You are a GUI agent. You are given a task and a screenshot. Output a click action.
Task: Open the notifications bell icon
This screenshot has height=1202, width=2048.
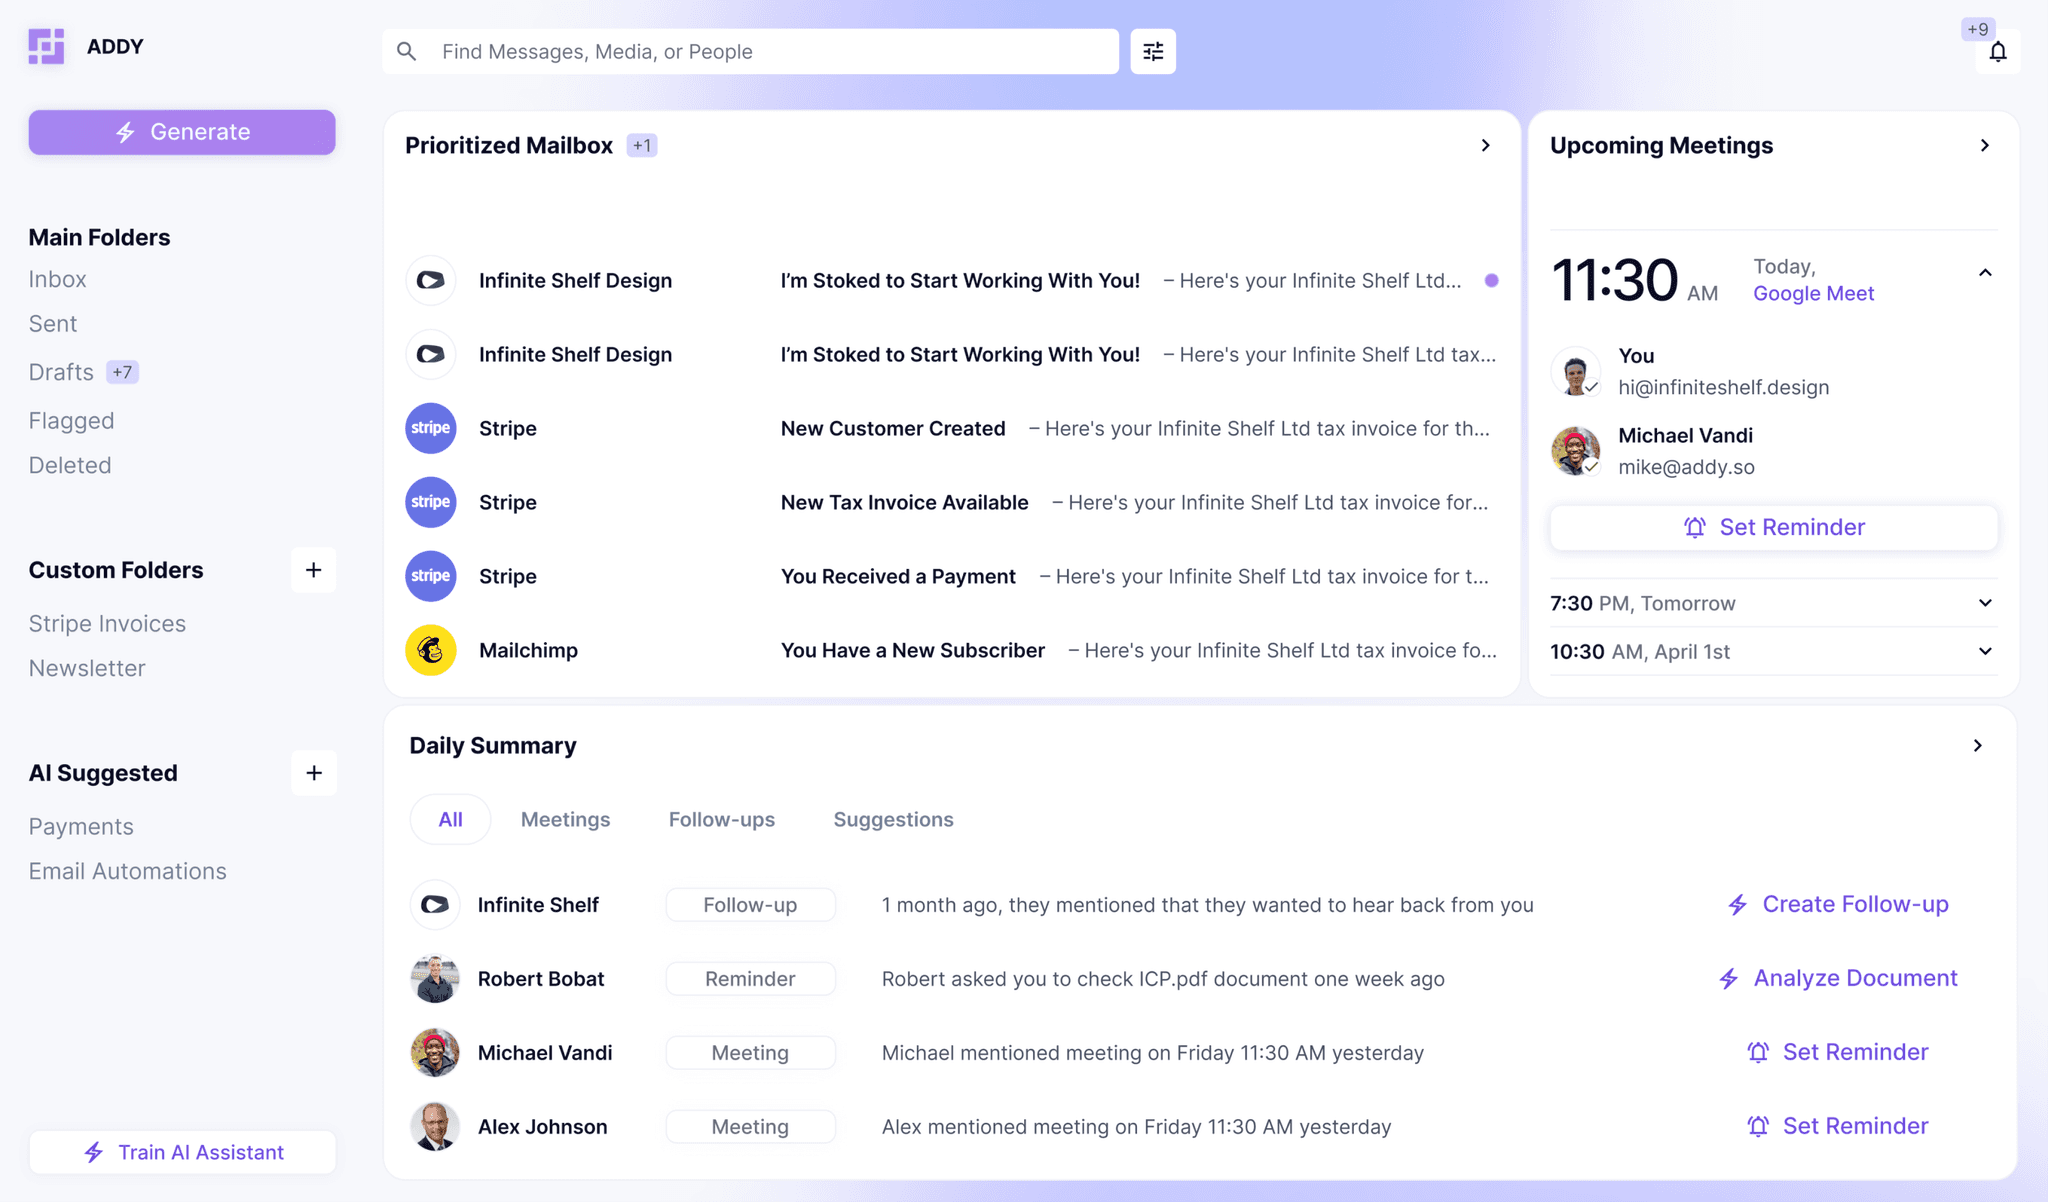[x=1998, y=52]
